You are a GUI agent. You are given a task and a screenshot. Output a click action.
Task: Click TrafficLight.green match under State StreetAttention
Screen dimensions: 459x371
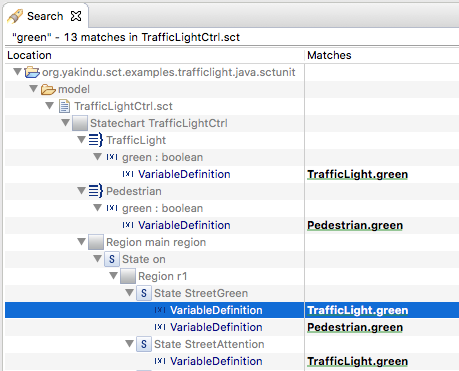click(x=357, y=361)
